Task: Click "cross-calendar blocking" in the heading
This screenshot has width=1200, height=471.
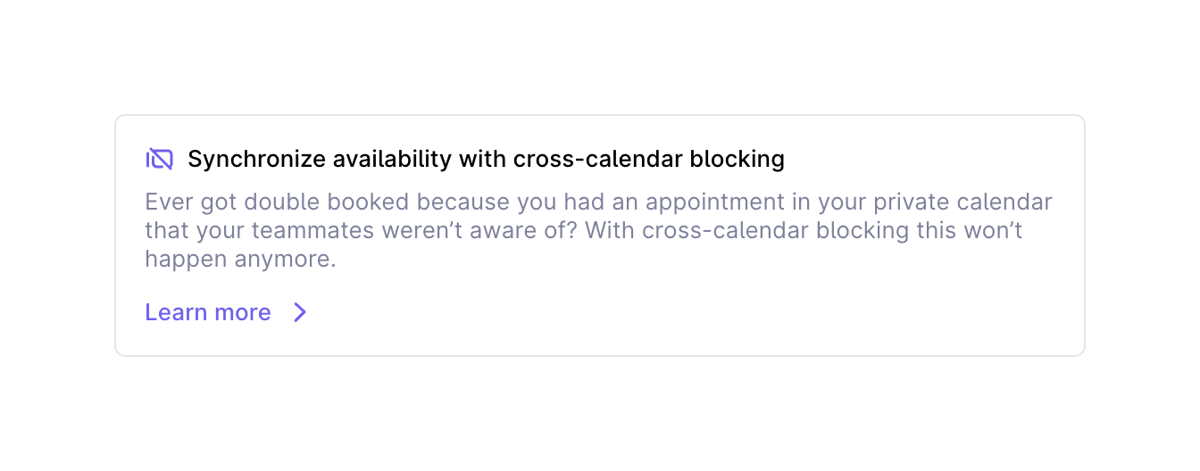Action: (649, 159)
